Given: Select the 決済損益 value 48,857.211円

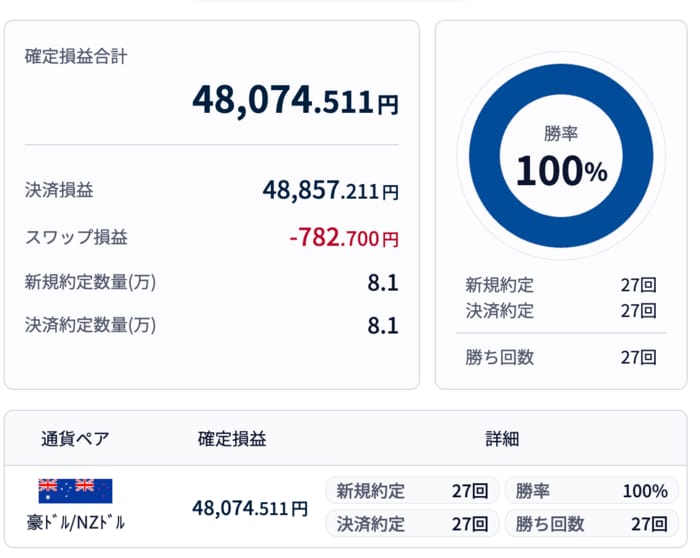Looking at the screenshot, I should [x=330, y=190].
